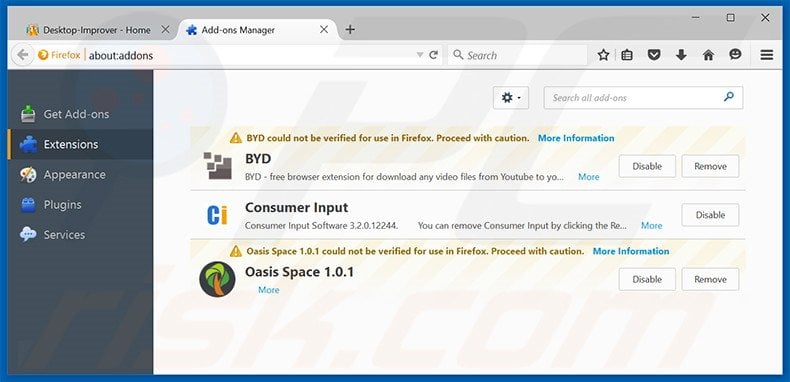Bookmark this page with the star icon
790x382 pixels.
pos(603,55)
